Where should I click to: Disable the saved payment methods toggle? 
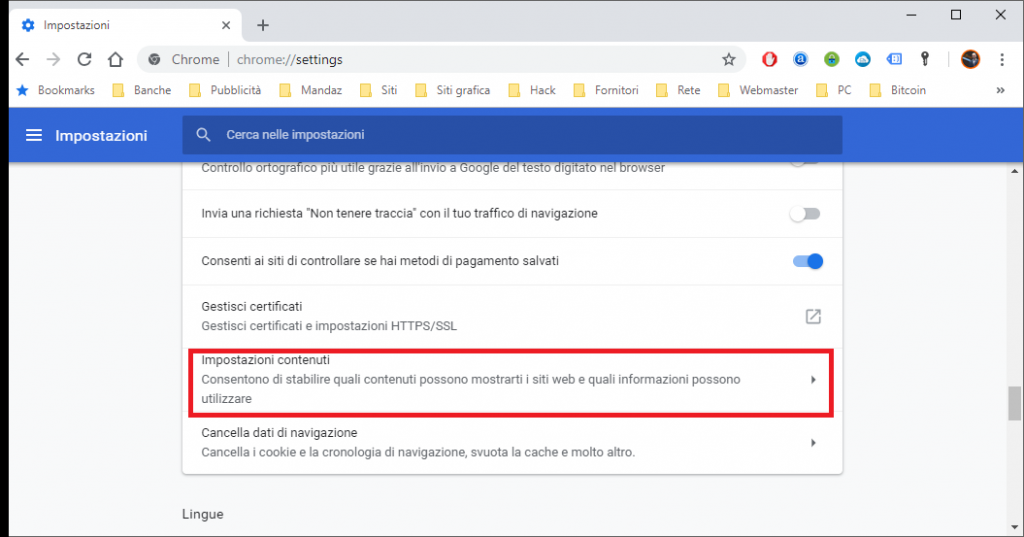pos(807,261)
